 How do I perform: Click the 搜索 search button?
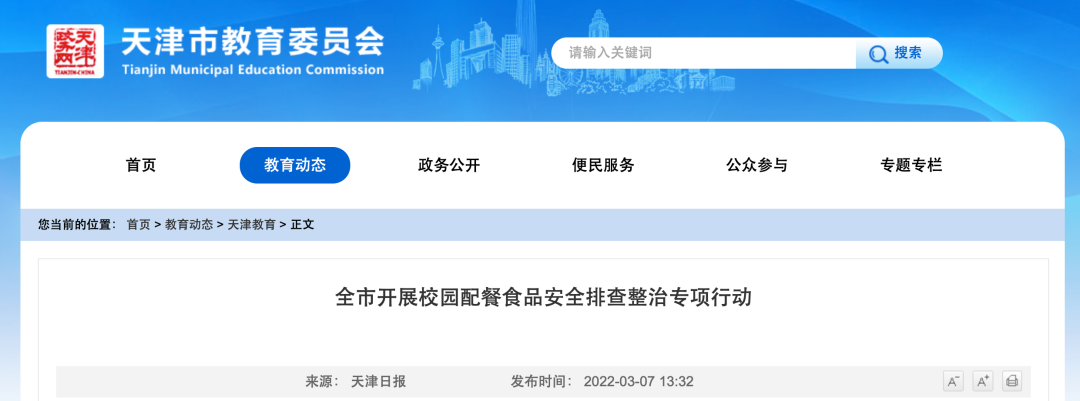point(899,53)
